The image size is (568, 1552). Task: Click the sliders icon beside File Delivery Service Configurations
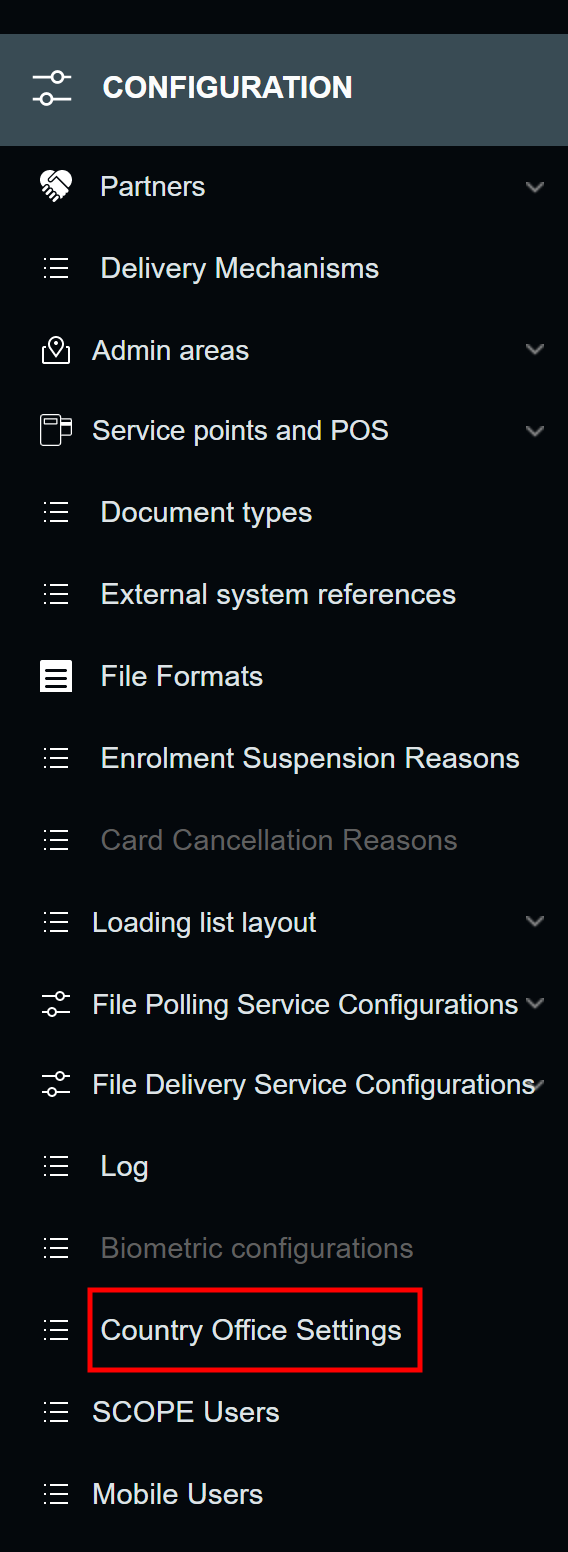tap(56, 1084)
